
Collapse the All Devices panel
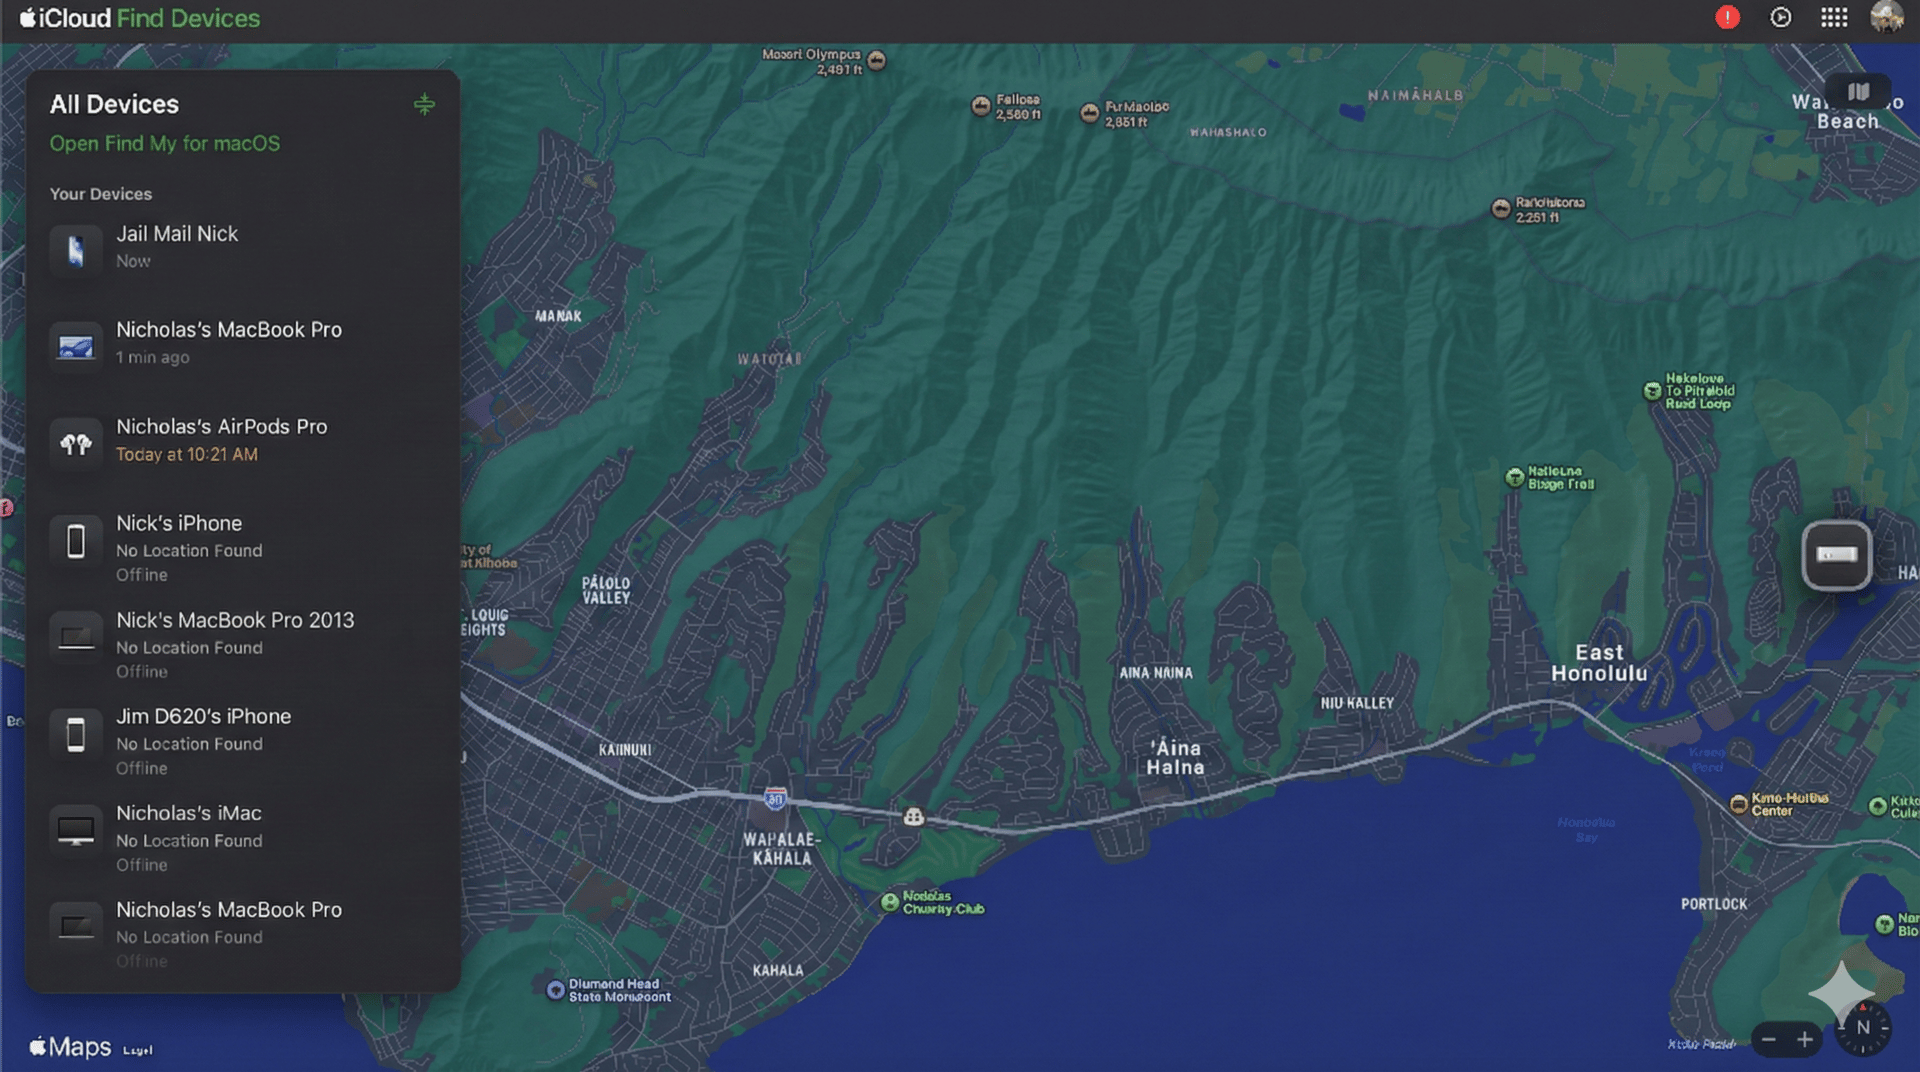coord(424,104)
